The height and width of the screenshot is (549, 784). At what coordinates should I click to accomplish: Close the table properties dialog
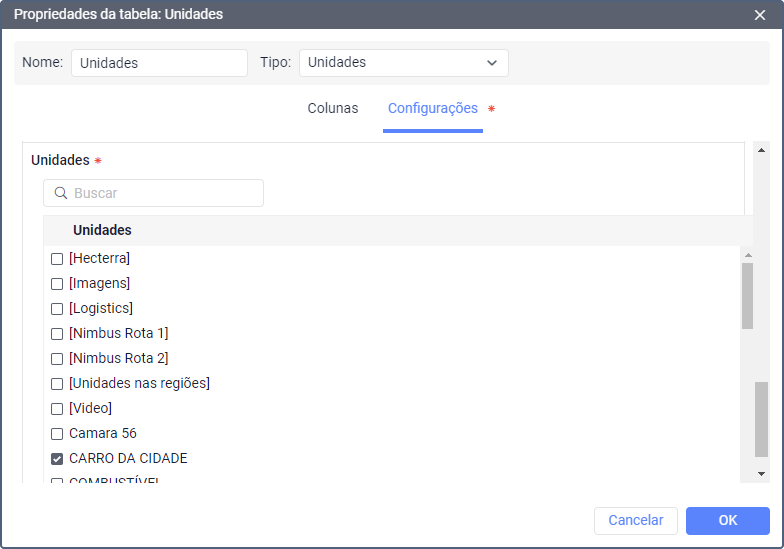pos(760,15)
